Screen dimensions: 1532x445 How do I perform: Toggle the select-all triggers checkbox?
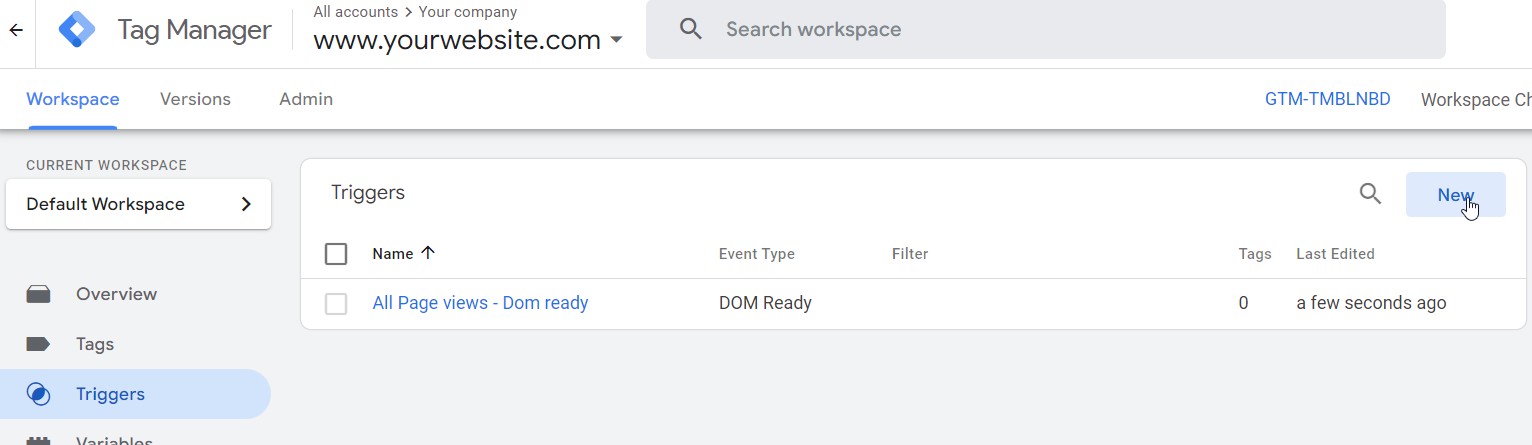(336, 254)
